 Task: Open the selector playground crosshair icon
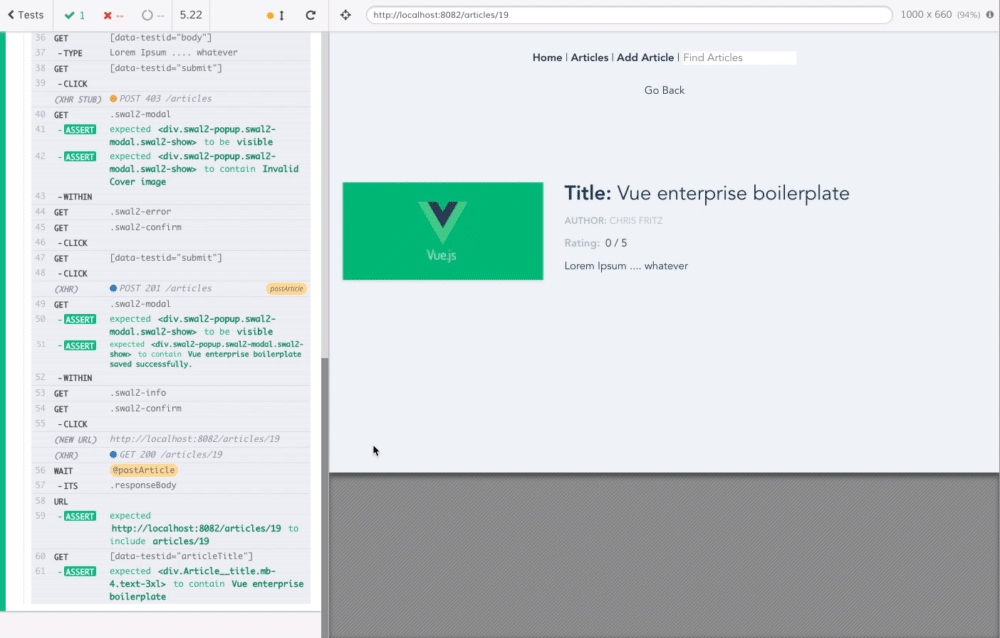coord(346,15)
